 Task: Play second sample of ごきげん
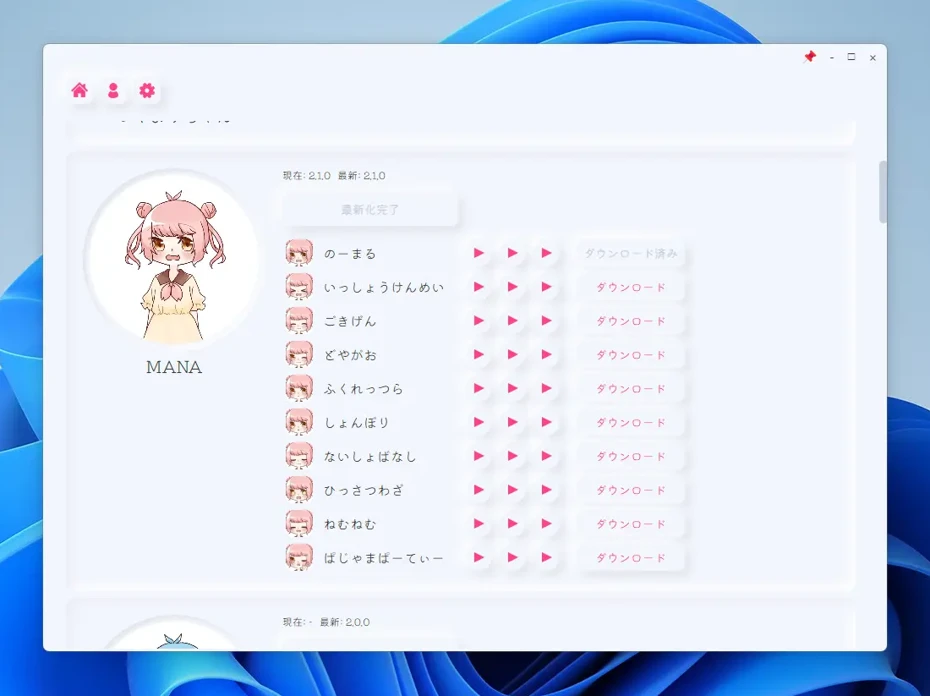[x=512, y=321]
